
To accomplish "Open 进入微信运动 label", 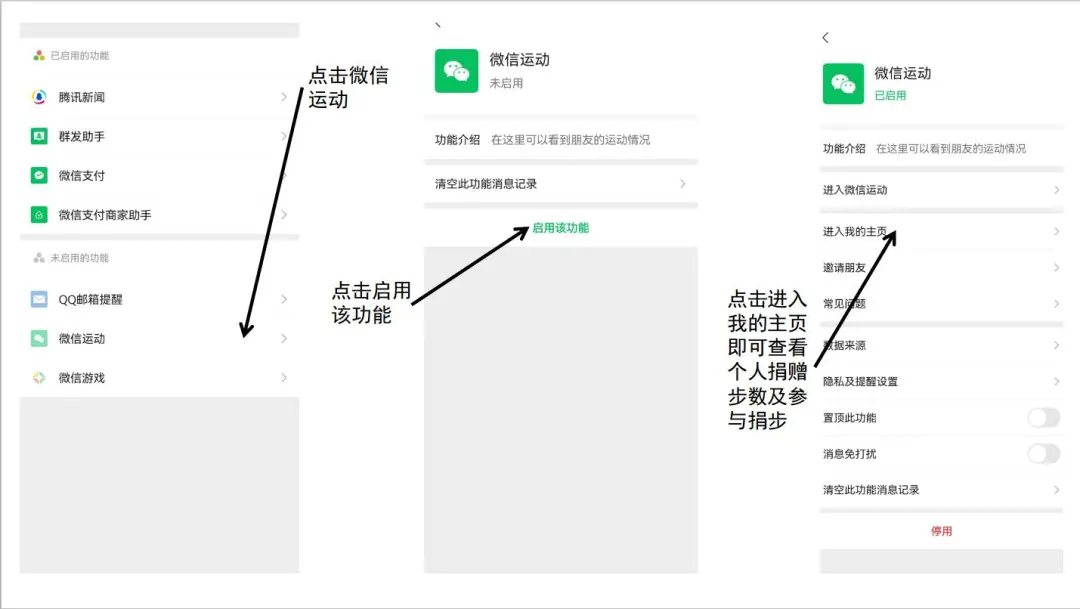I will 855,189.
